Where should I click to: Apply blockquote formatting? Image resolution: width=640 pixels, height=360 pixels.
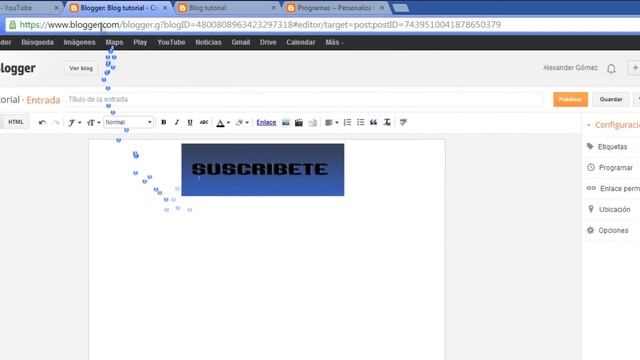373,122
